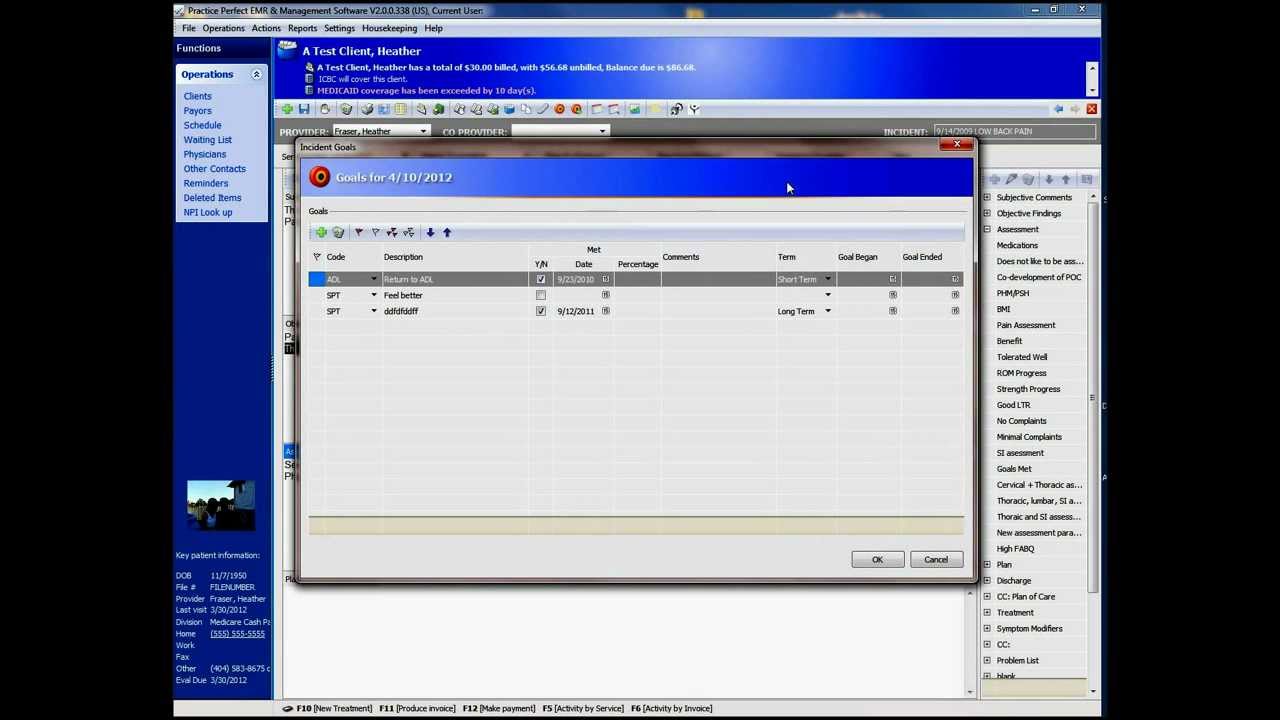Open the date picker for 9/23/2010 met date
1280x720 pixels.
click(605, 279)
